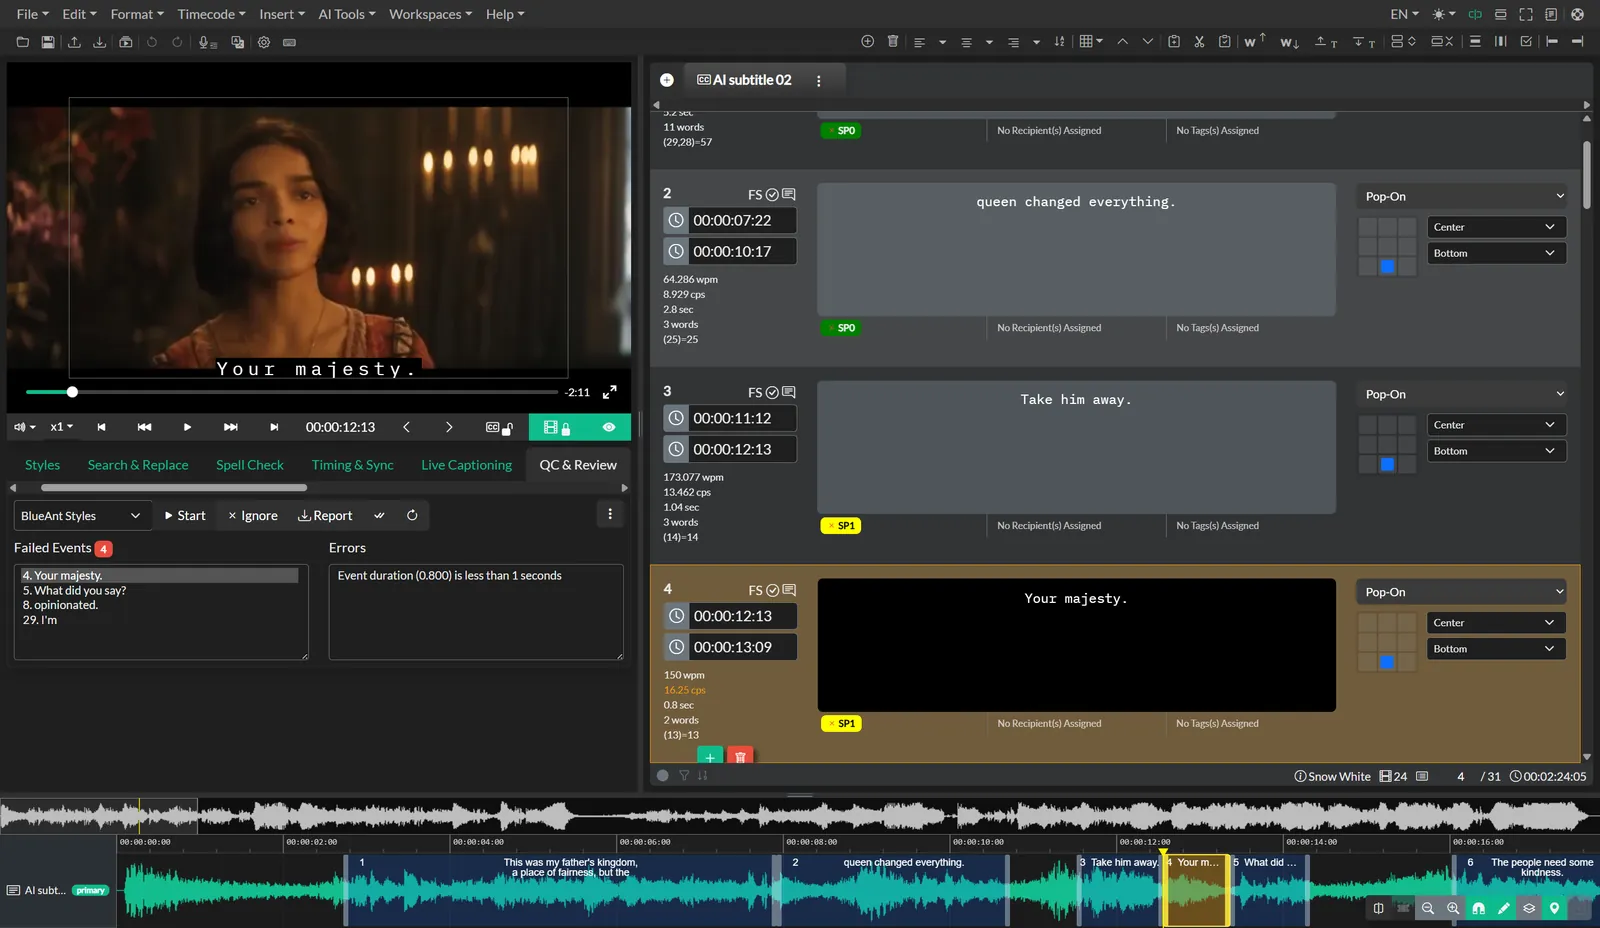The image size is (1600, 928).
Task: Open the Workspaces menu
Action: 430,14
